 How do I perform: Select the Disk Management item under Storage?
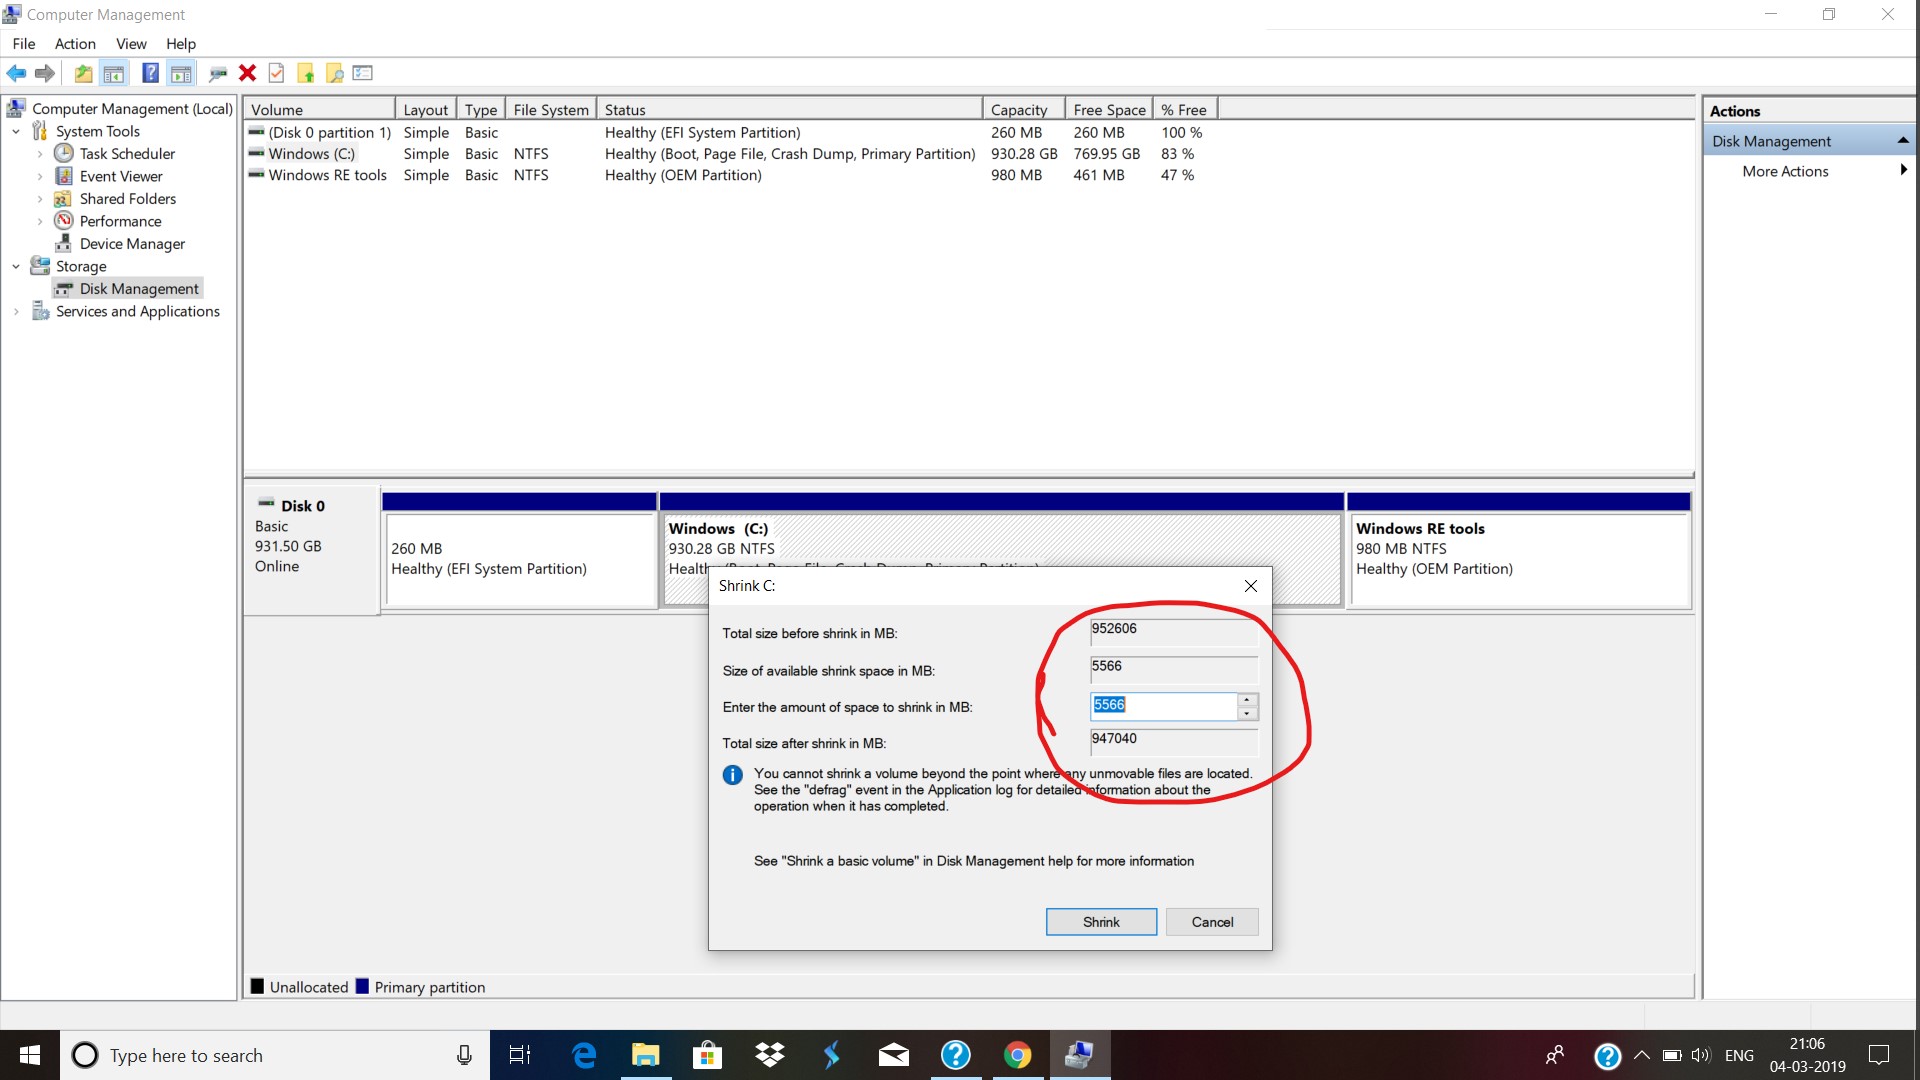coord(139,288)
